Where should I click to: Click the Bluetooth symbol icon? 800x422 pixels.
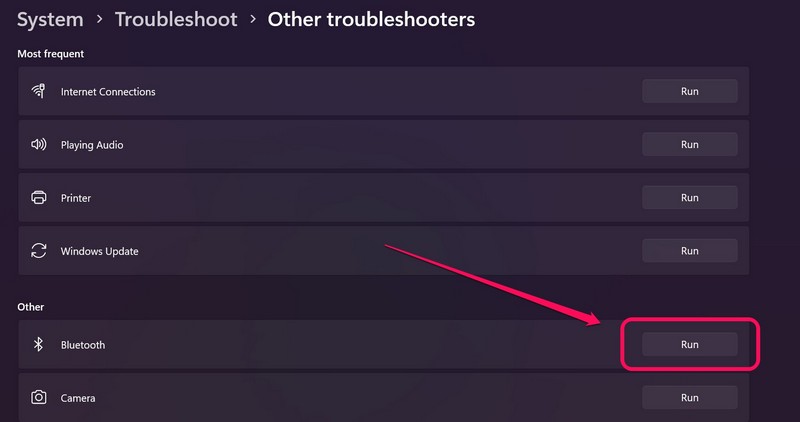[39, 345]
